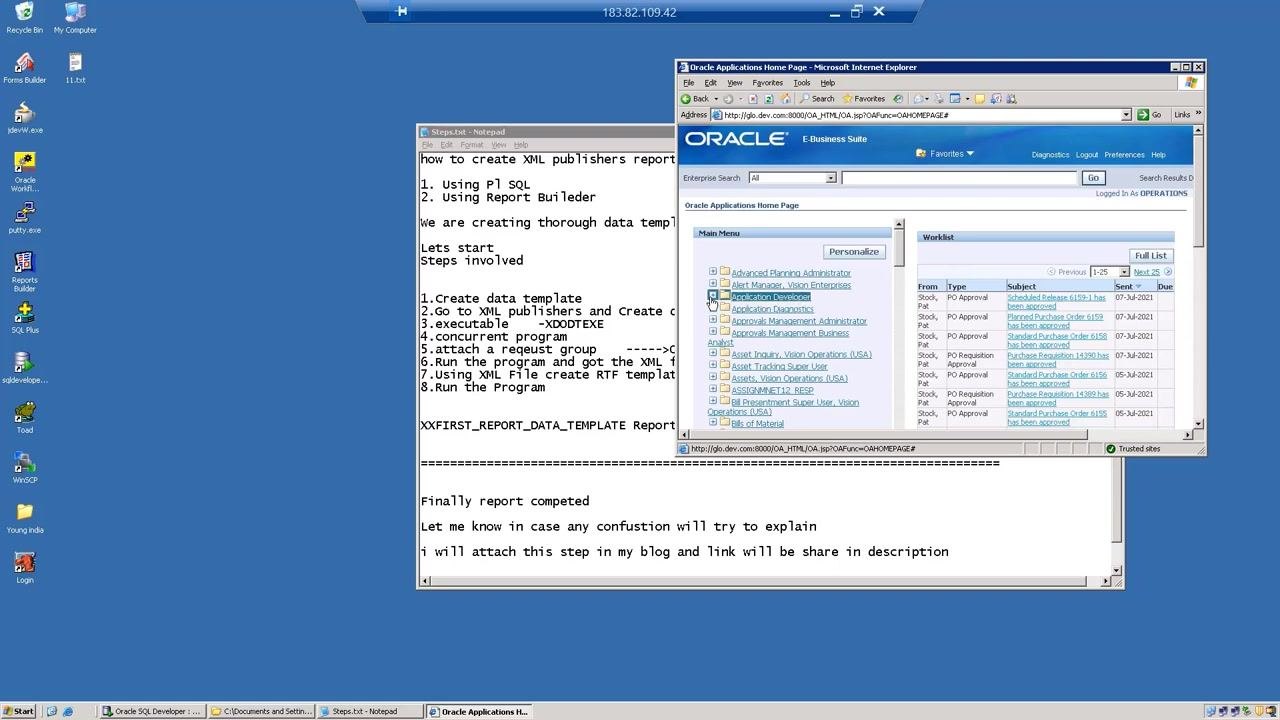The height and width of the screenshot is (720, 1280).
Task: Open the Format menu in Notepad
Action: coord(472,145)
